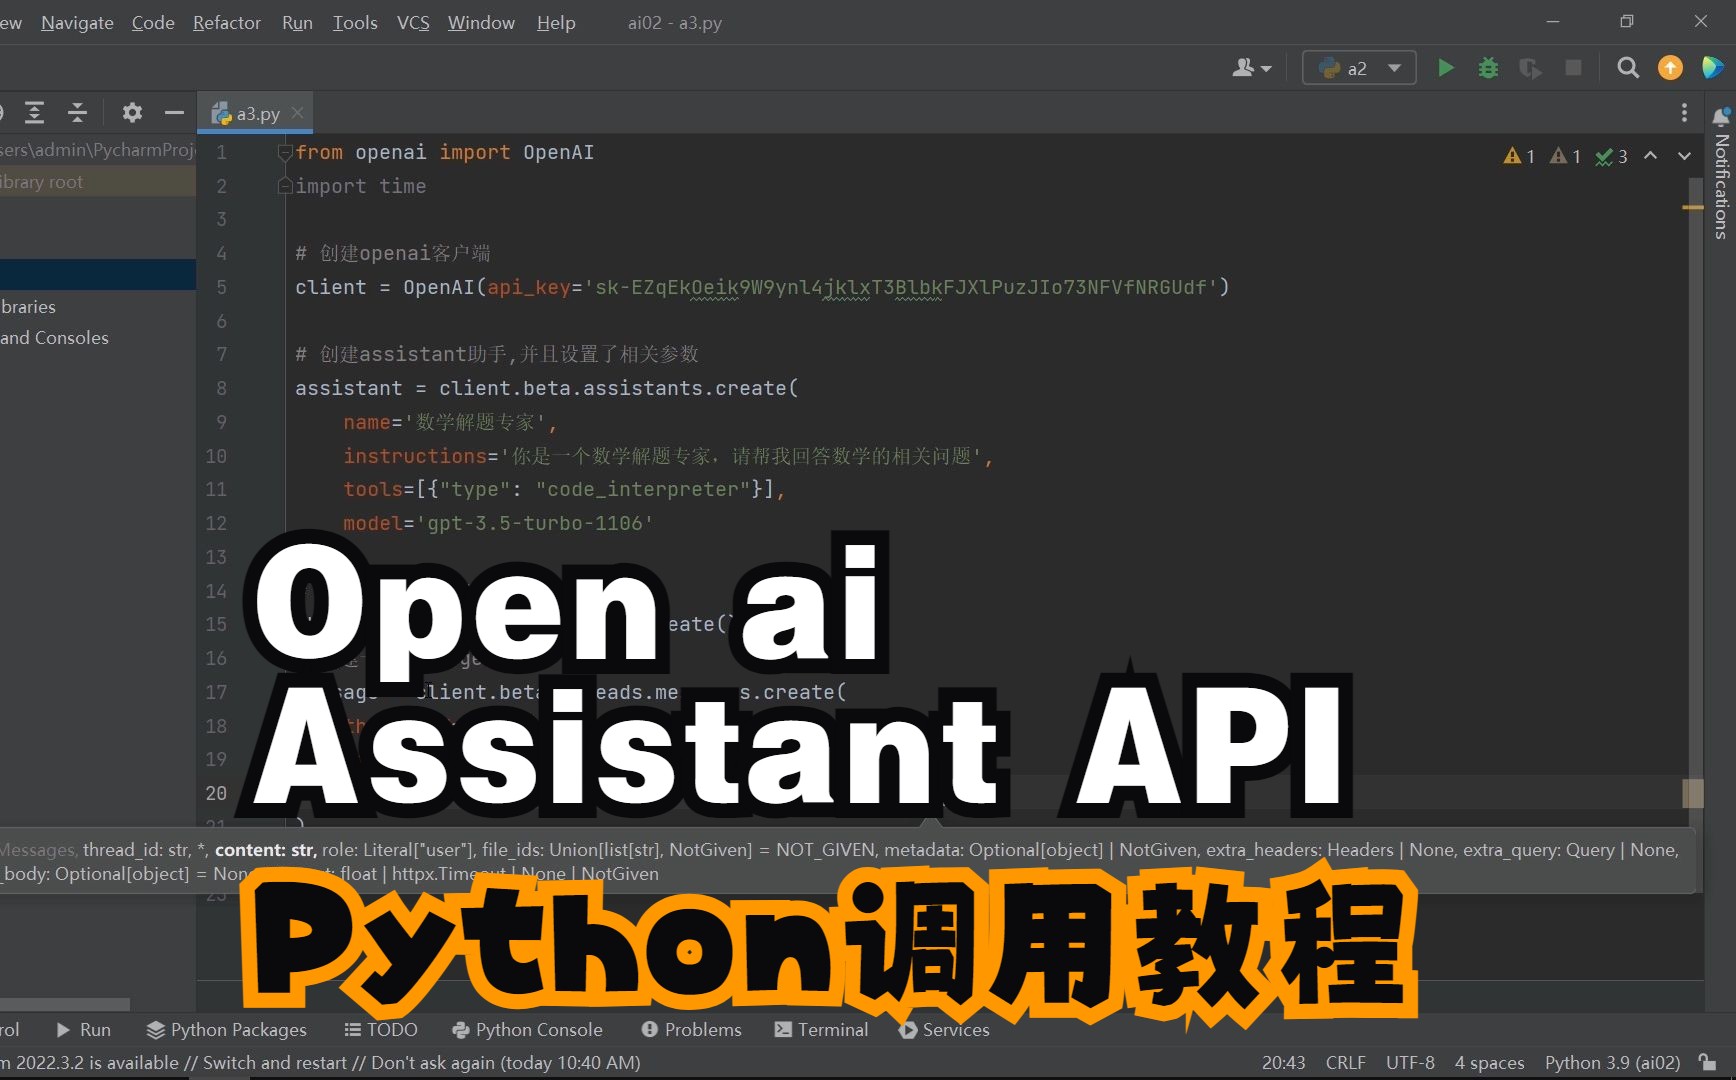Collapse the import block at line 1
The image size is (1736, 1080).
point(285,152)
